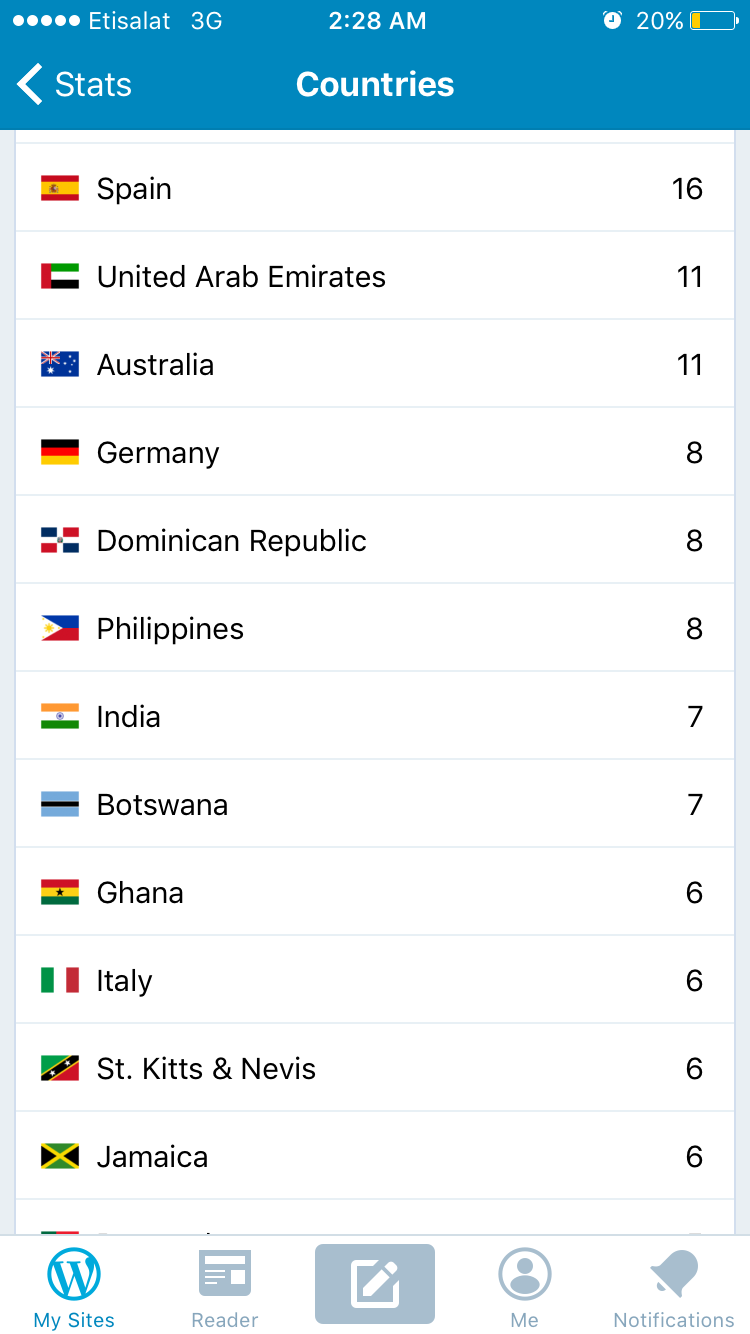Tap the back chevron to Stats

30,85
